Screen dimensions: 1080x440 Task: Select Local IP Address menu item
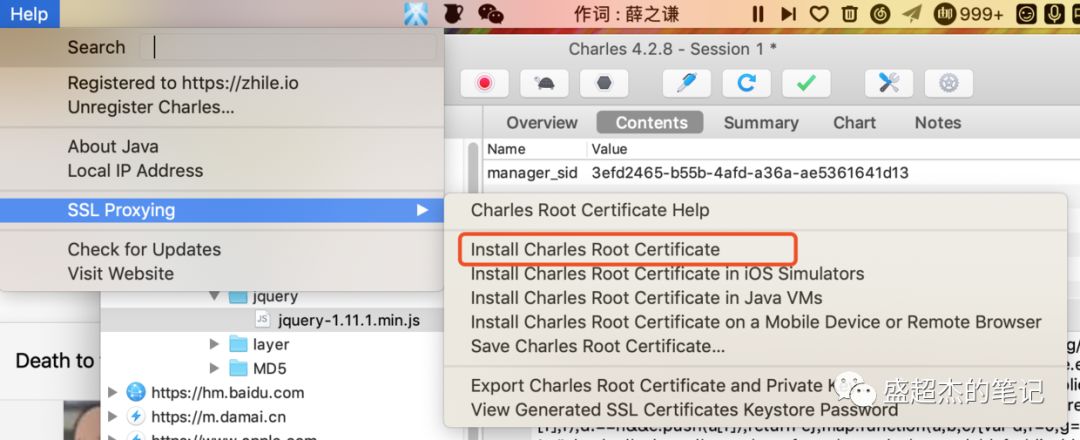click(x=135, y=171)
